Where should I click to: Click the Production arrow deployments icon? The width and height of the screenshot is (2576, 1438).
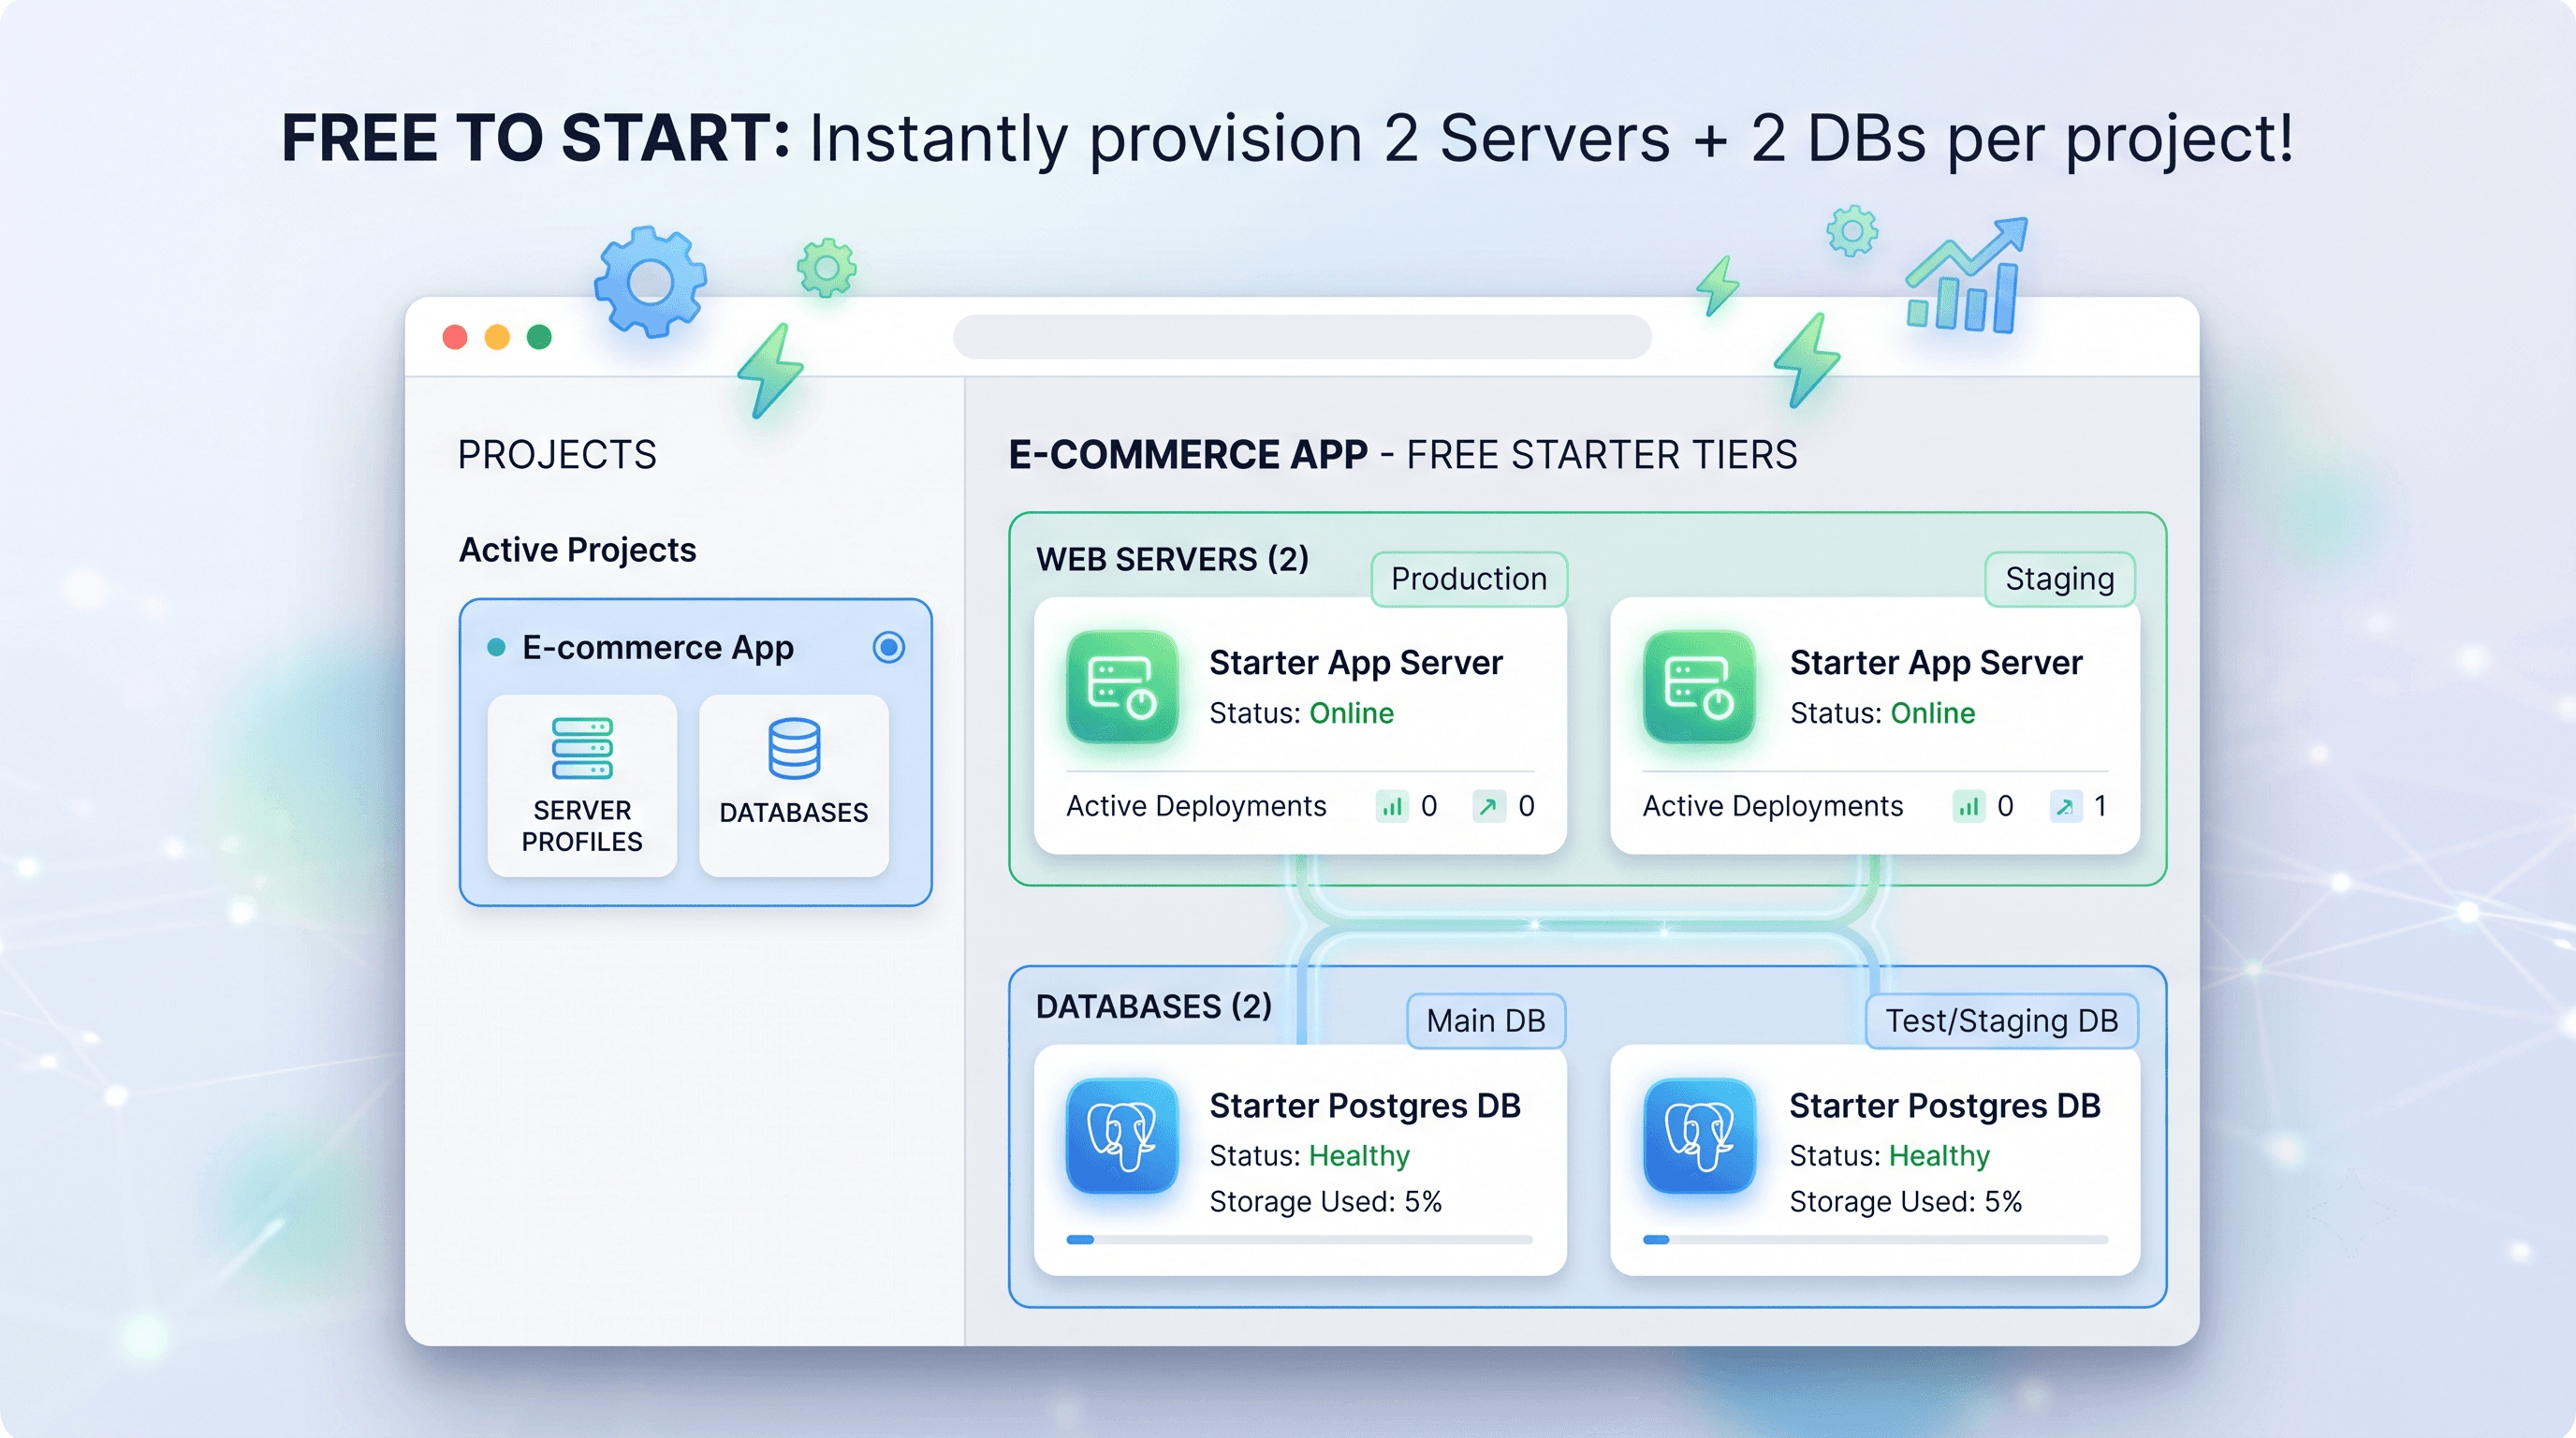click(1488, 806)
